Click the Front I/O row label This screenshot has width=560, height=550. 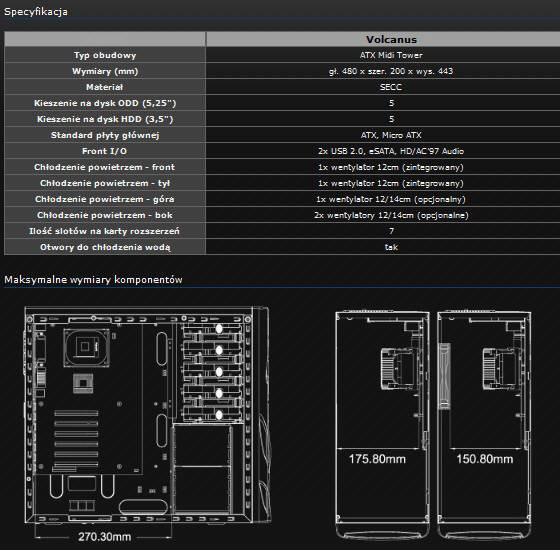pyautogui.click(x=104, y=151)
